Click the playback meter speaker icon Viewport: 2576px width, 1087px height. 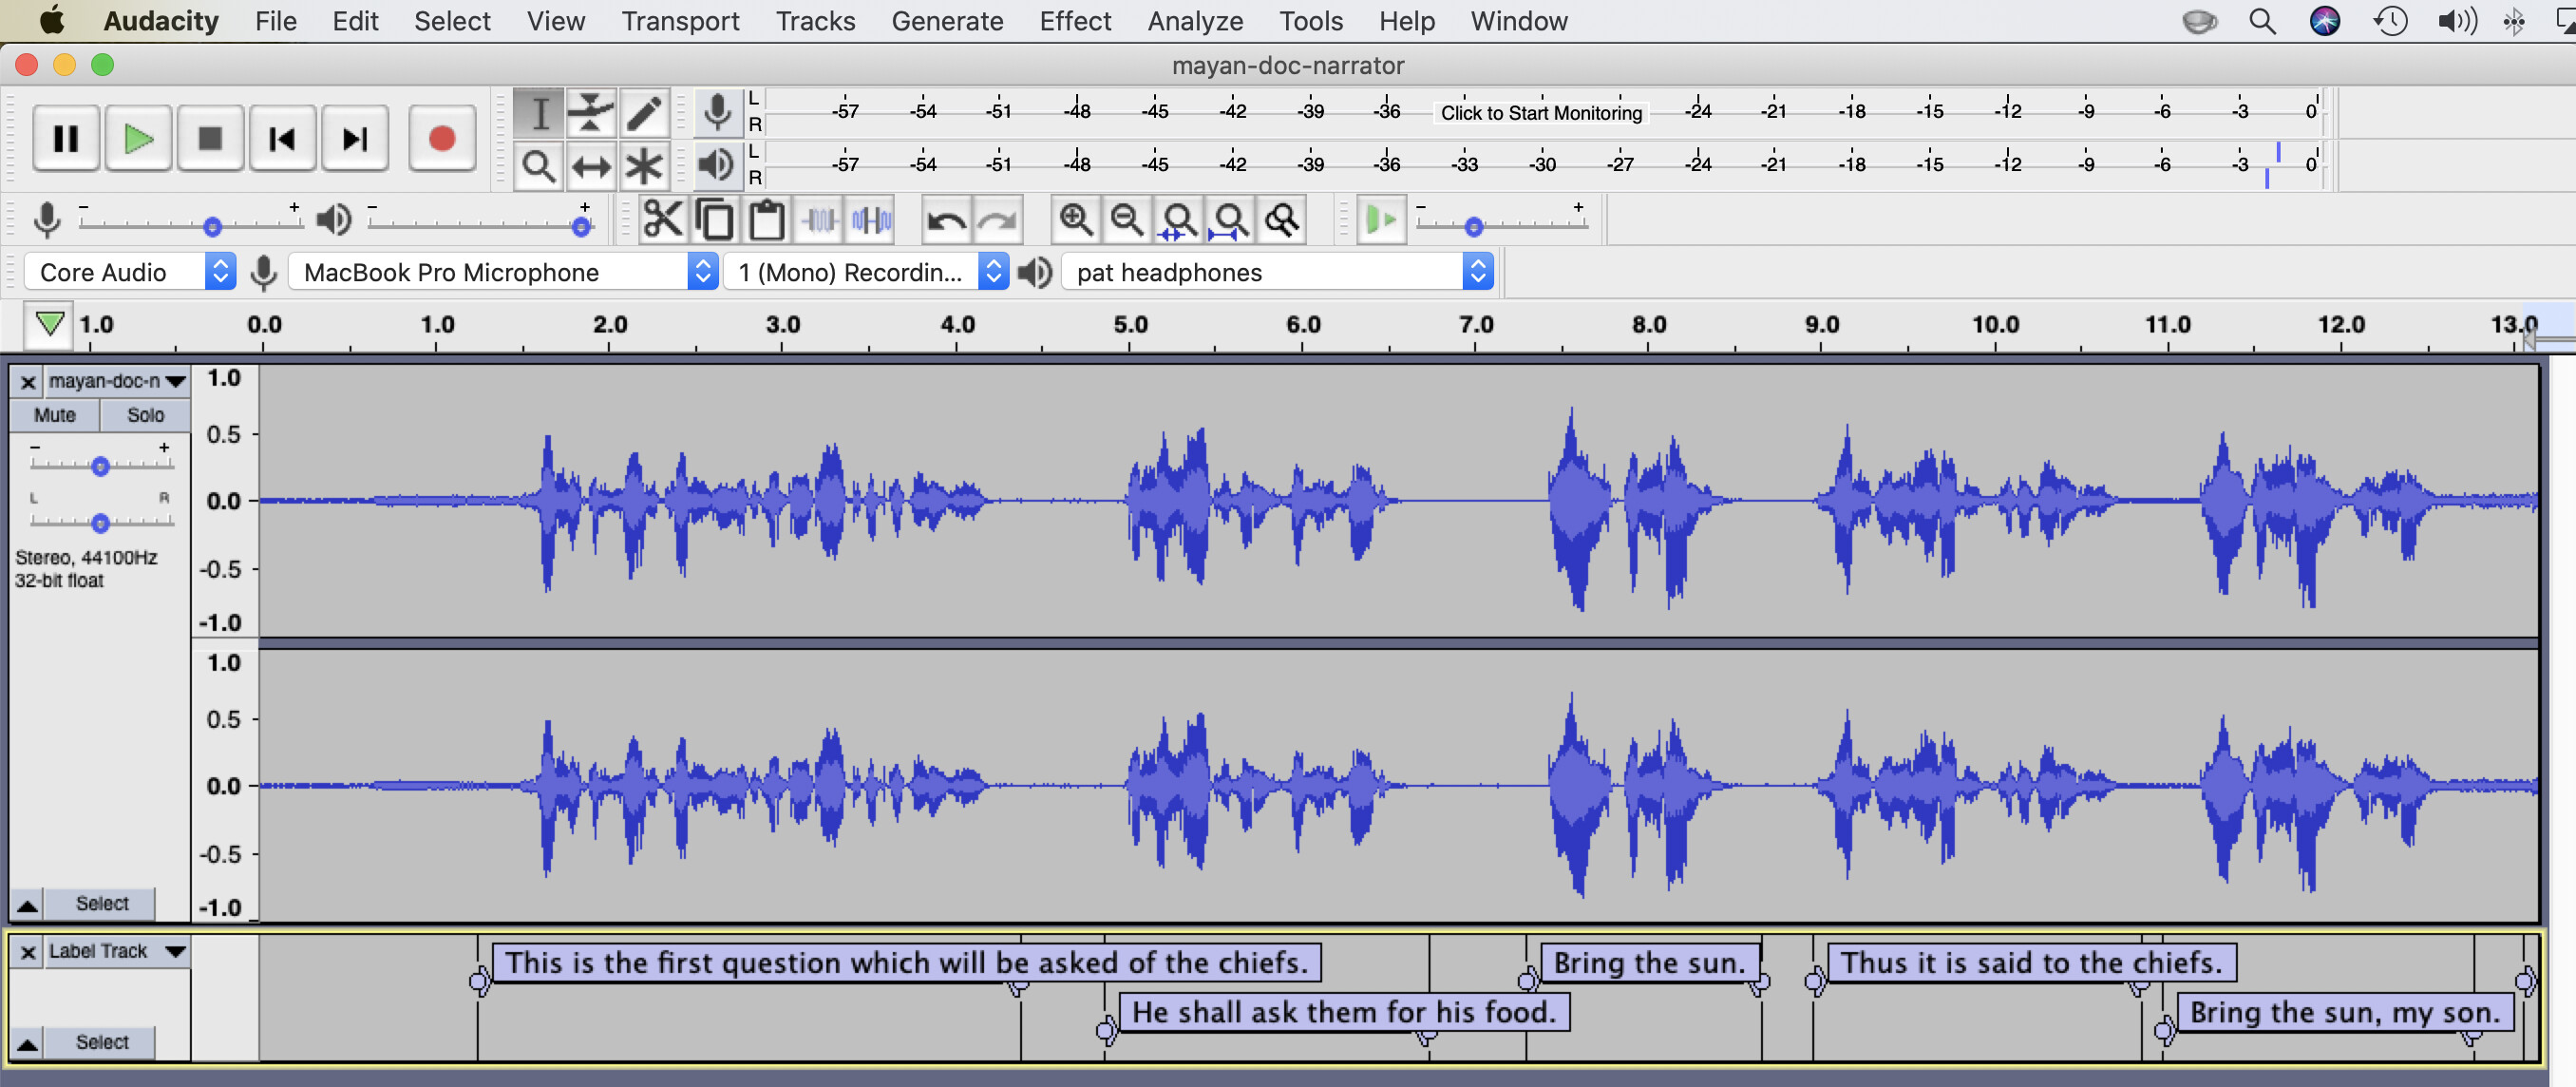[716, 165]
